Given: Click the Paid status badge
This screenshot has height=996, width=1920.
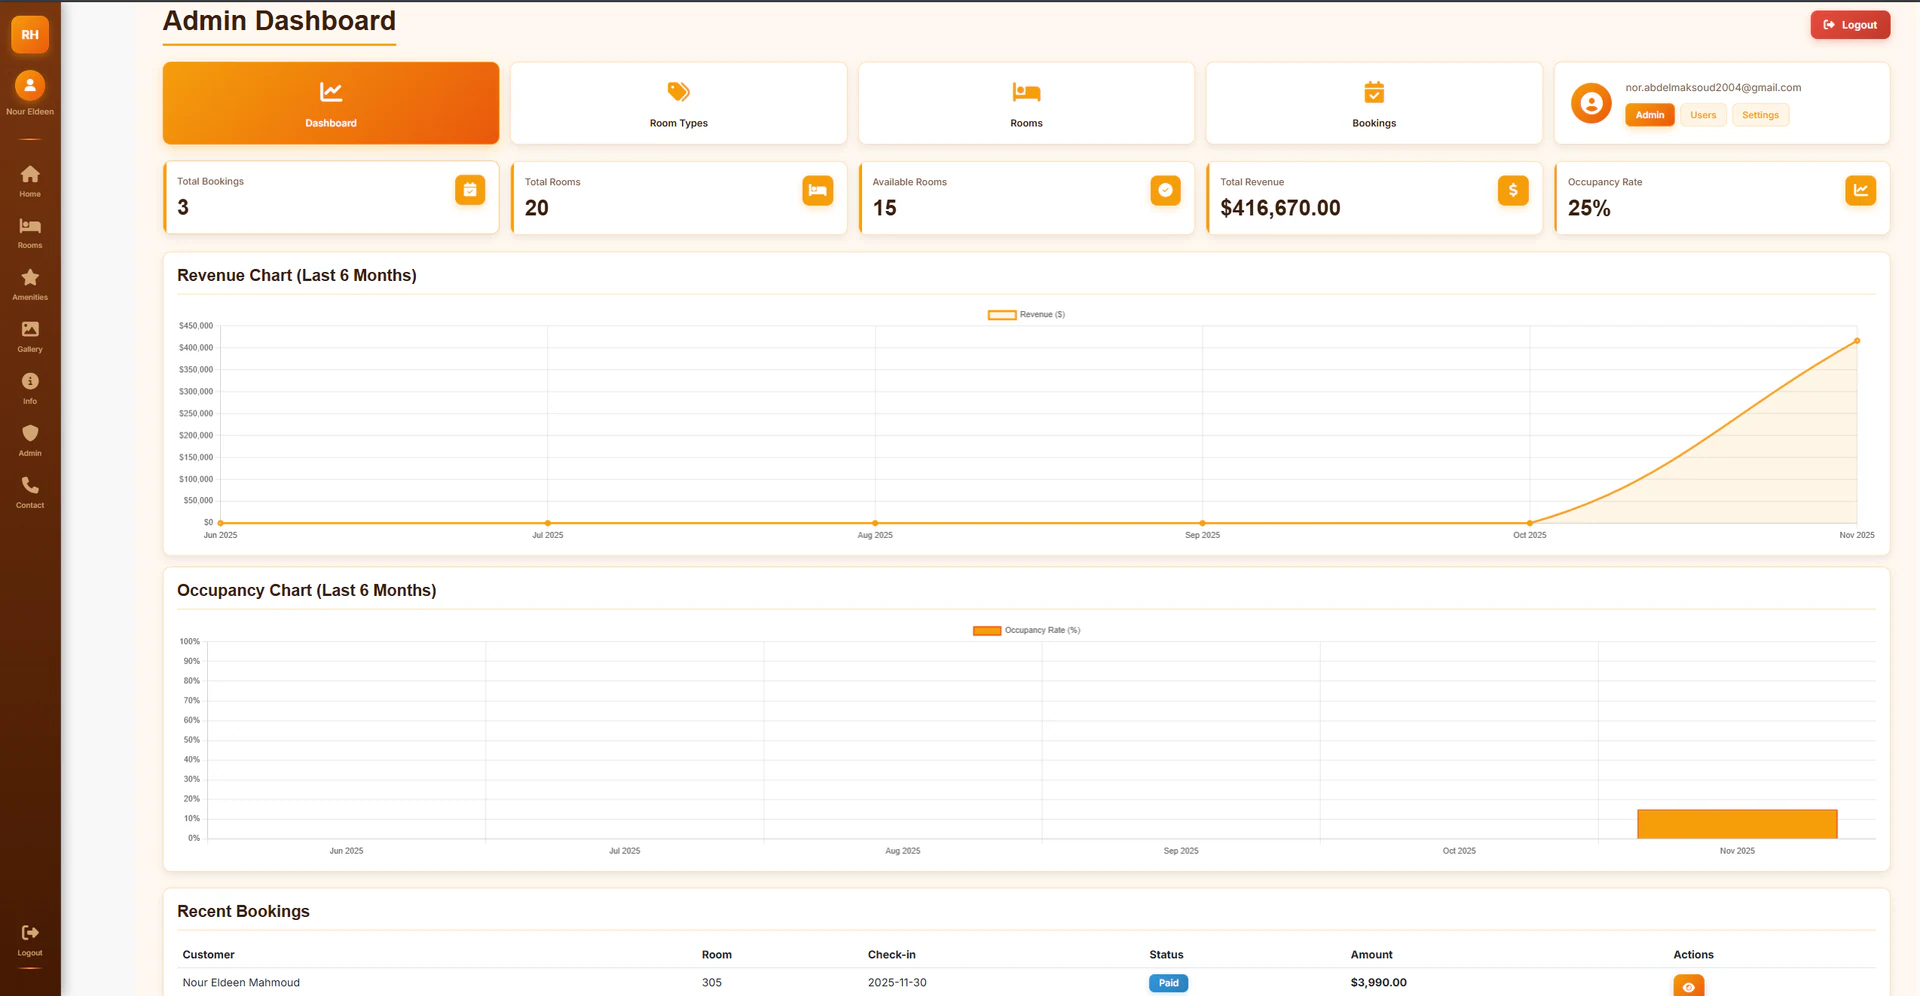Looking at the screenshot, I should click(x=1168, y=983).
